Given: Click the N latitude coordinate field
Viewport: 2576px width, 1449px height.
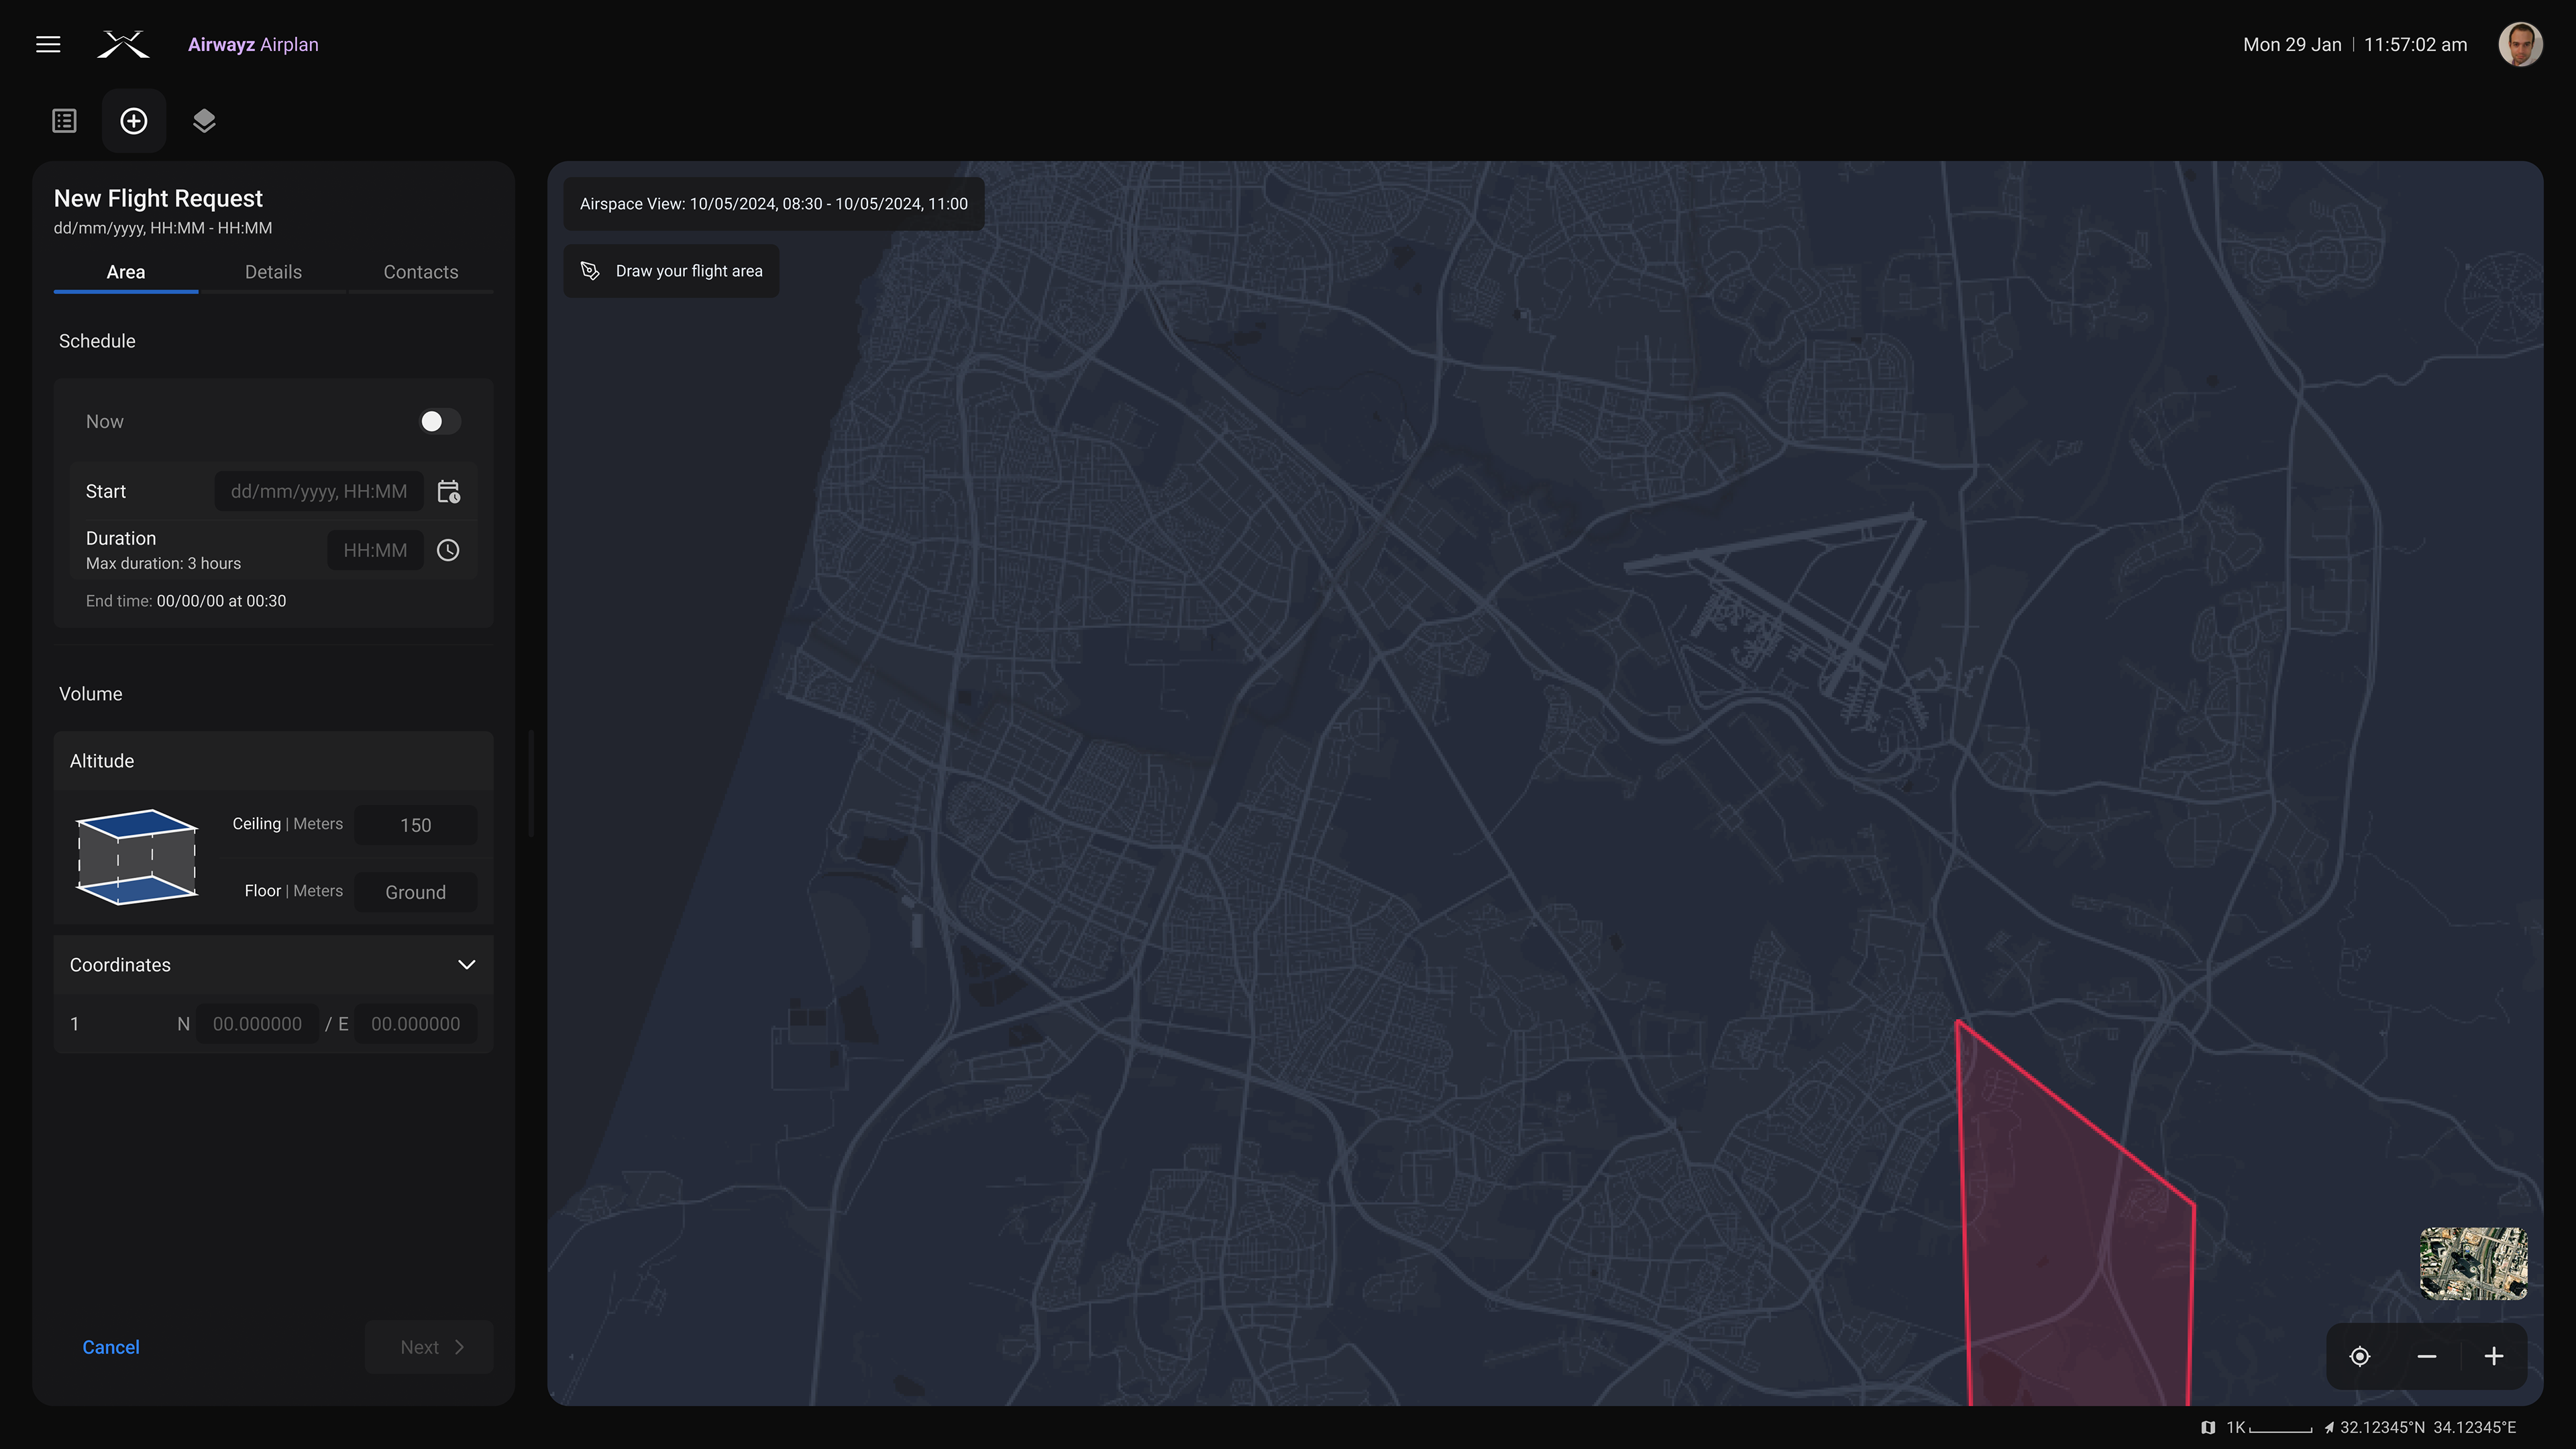Looking at the screenshot, I should [257, 1024].
